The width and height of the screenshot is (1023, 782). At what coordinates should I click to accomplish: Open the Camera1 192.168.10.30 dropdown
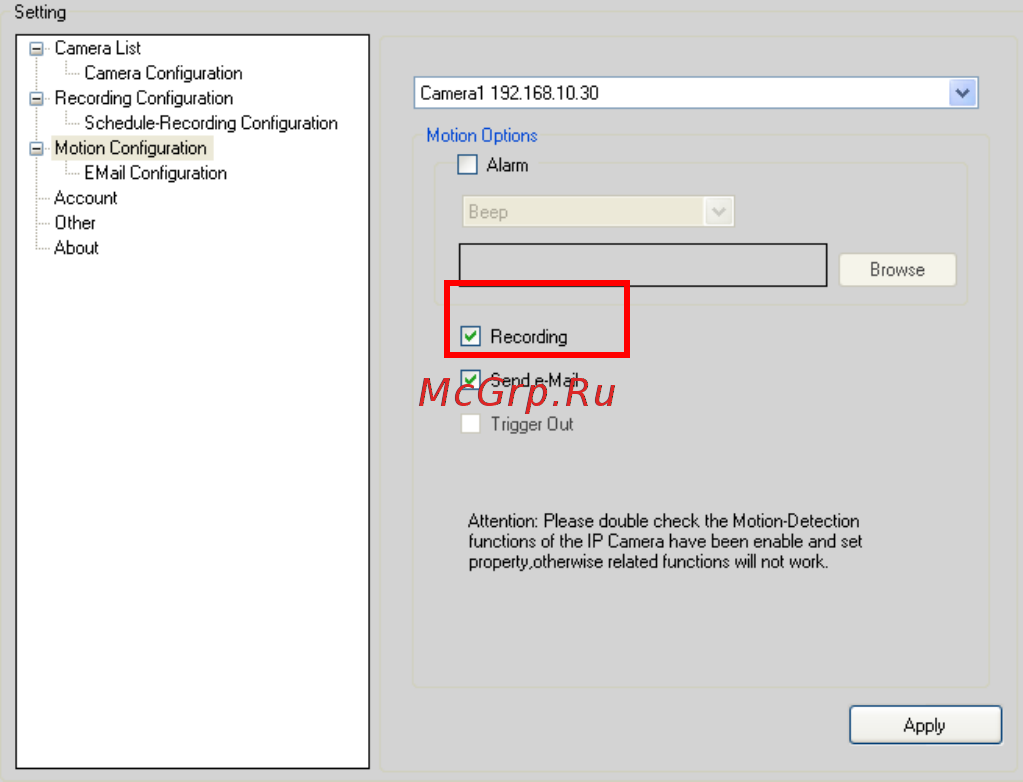click(x=962, y=93)
